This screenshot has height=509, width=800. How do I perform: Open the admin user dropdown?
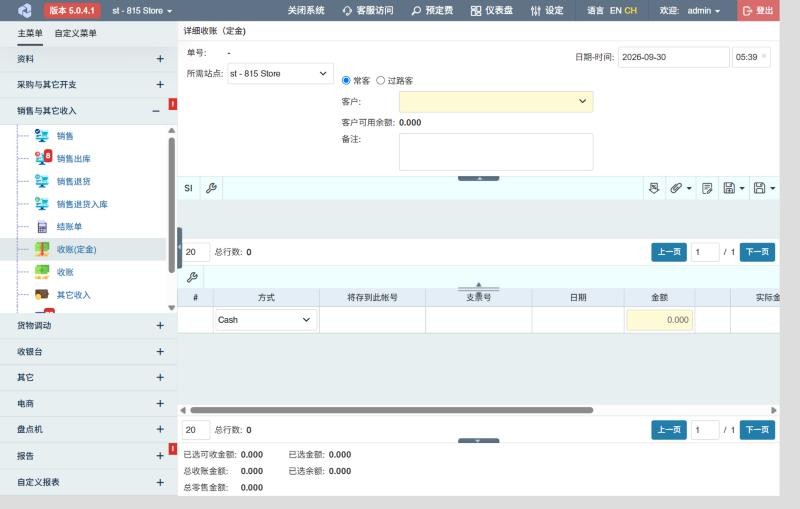pos(704,11)
